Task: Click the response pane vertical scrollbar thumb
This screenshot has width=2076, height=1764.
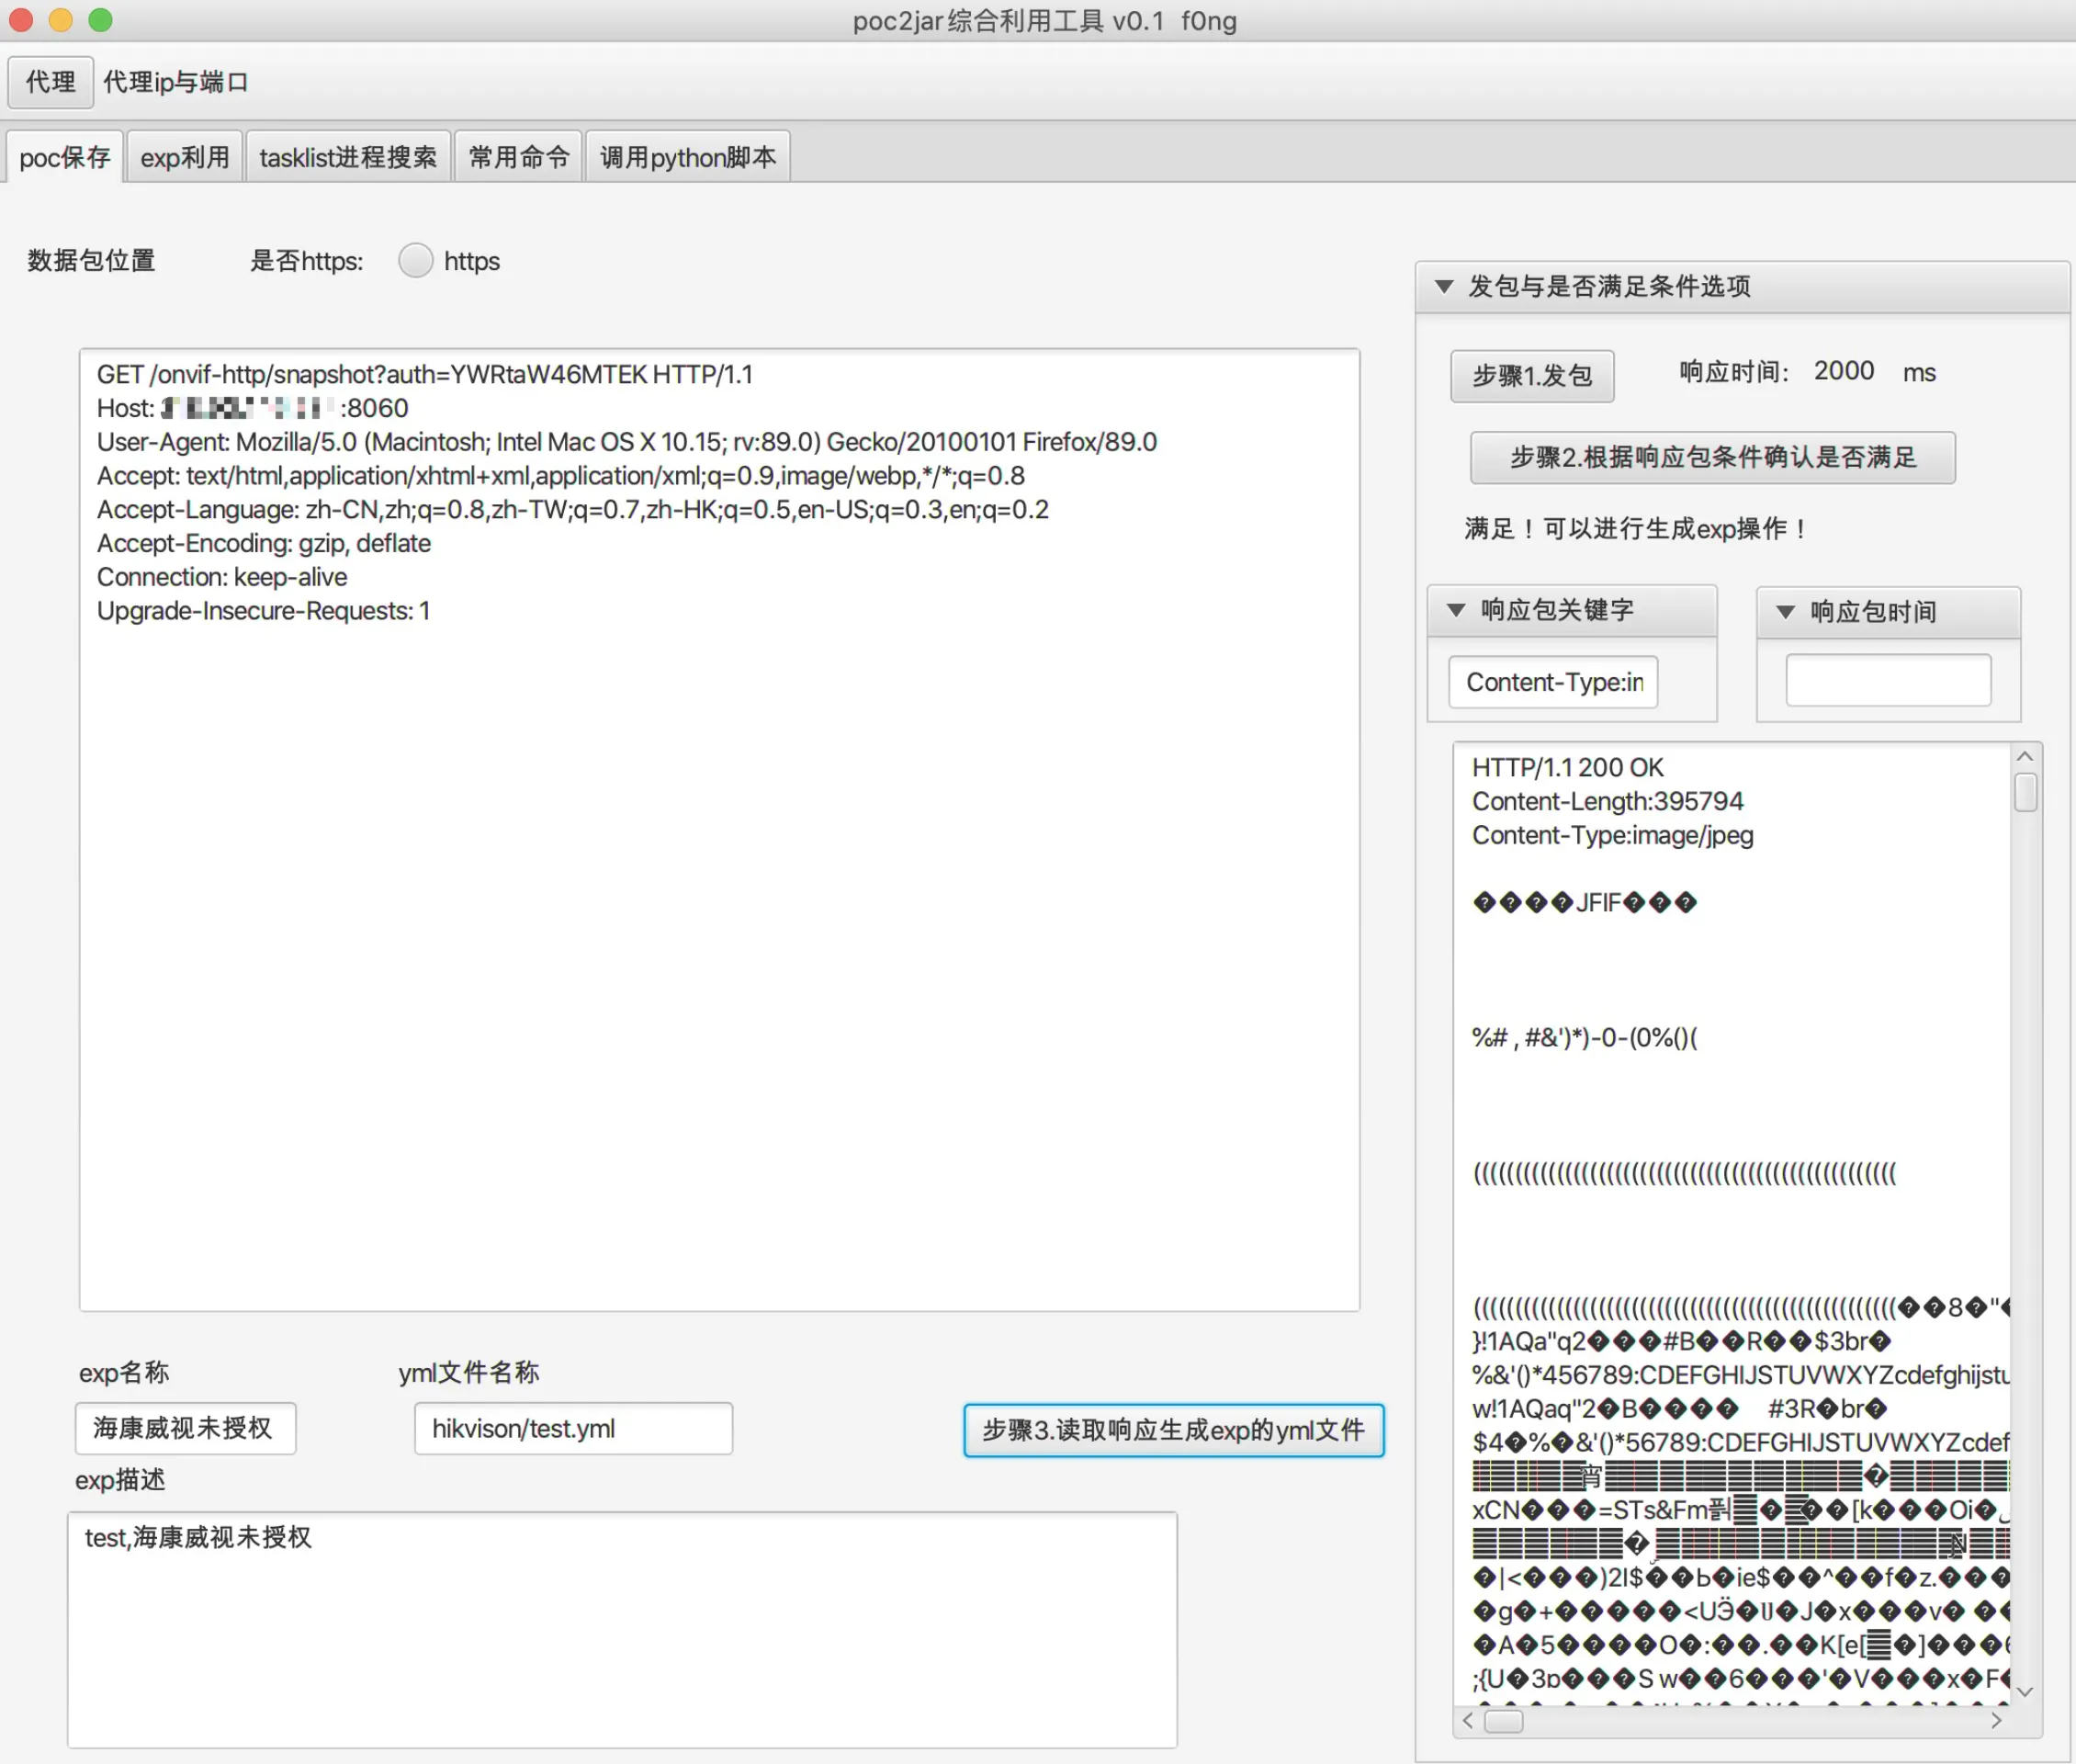Action: pyautogui.click(x=2025, y=793)
